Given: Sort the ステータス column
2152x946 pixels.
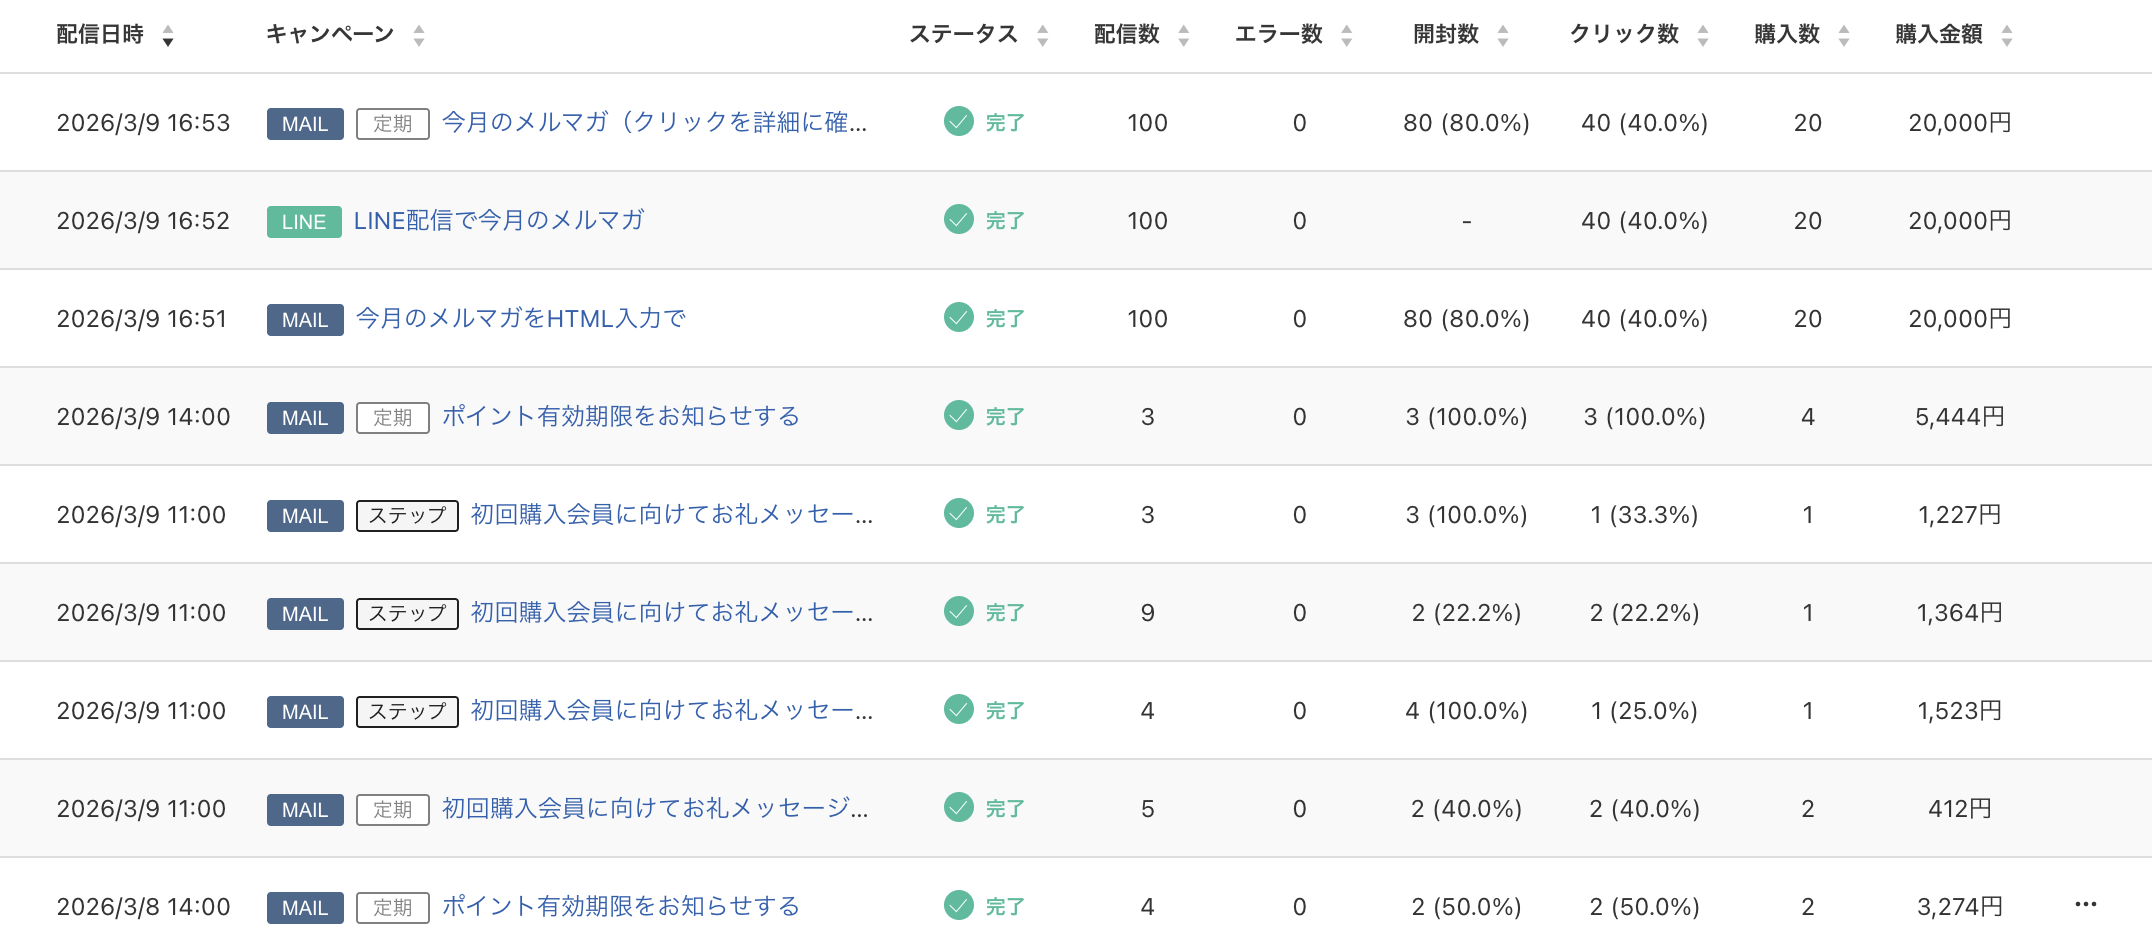Looking at the screenshot, I should pos(1043,33).
